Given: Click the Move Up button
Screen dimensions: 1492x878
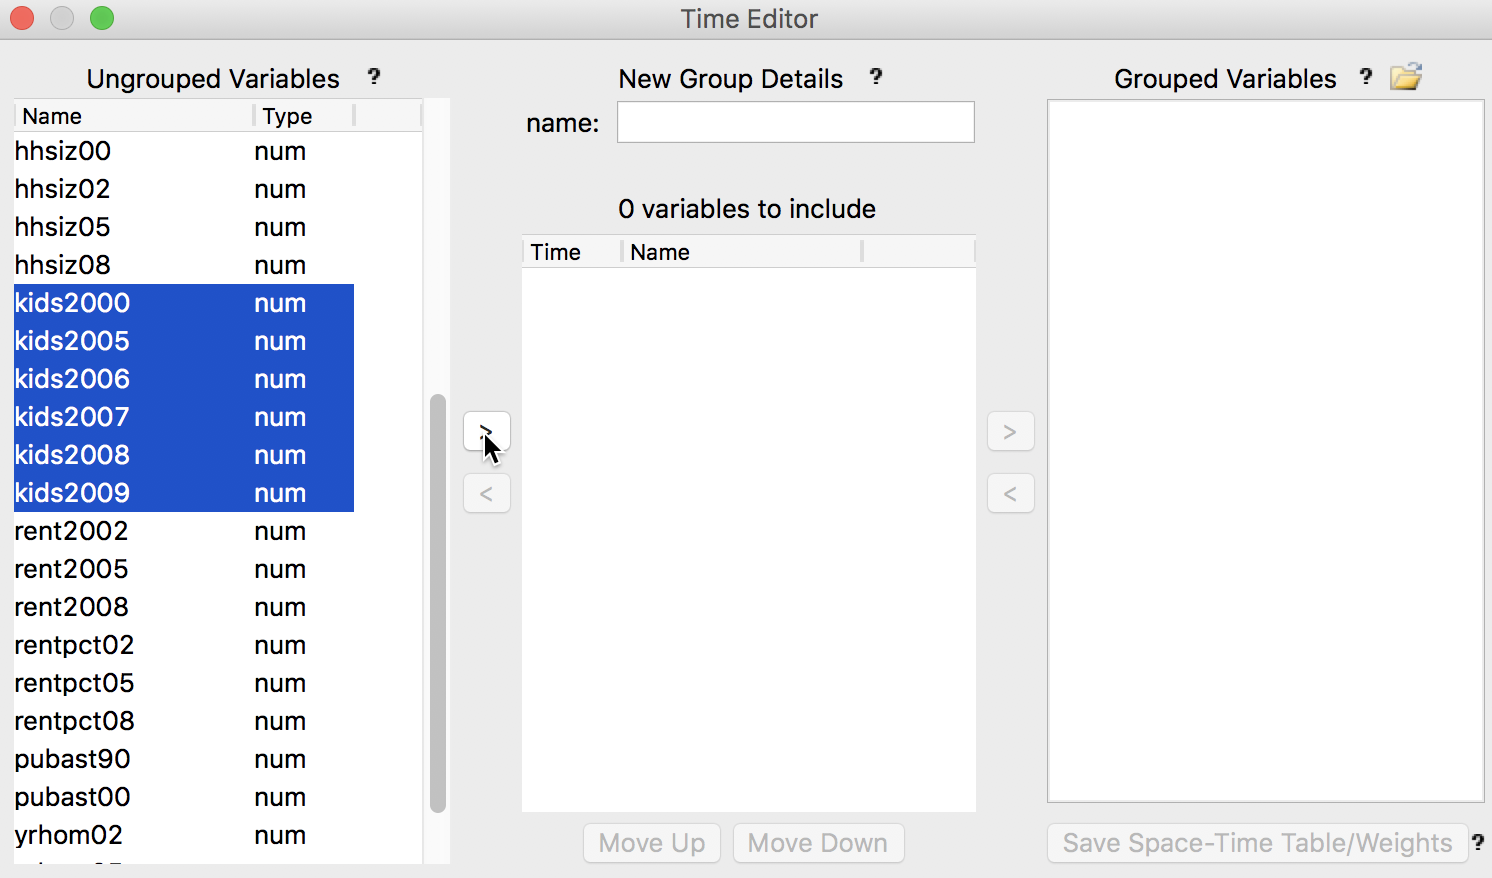Looking at the screenshot, I should click(652, 843).
